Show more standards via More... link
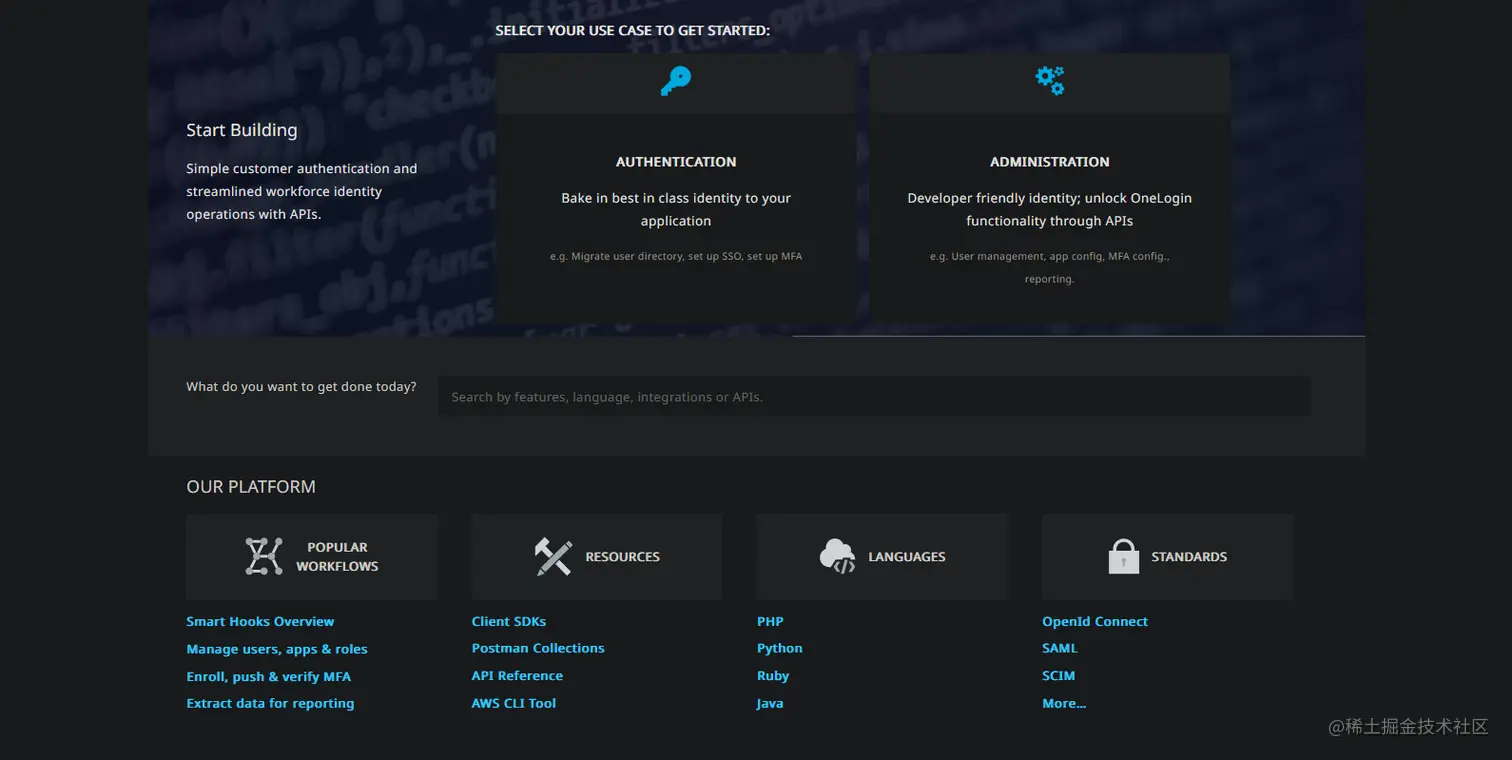Viewport: 1512px width, 760px height. click(1064, 703)
